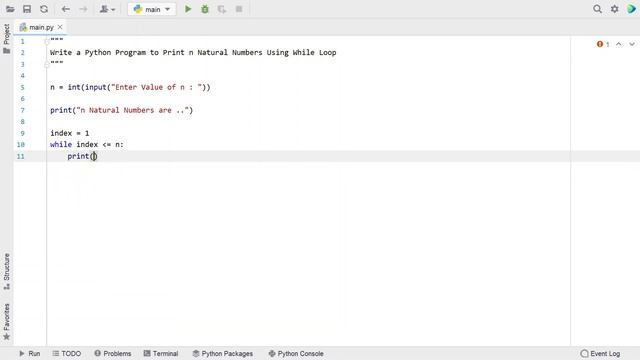Open file using the folder icon

click(10, 9)
